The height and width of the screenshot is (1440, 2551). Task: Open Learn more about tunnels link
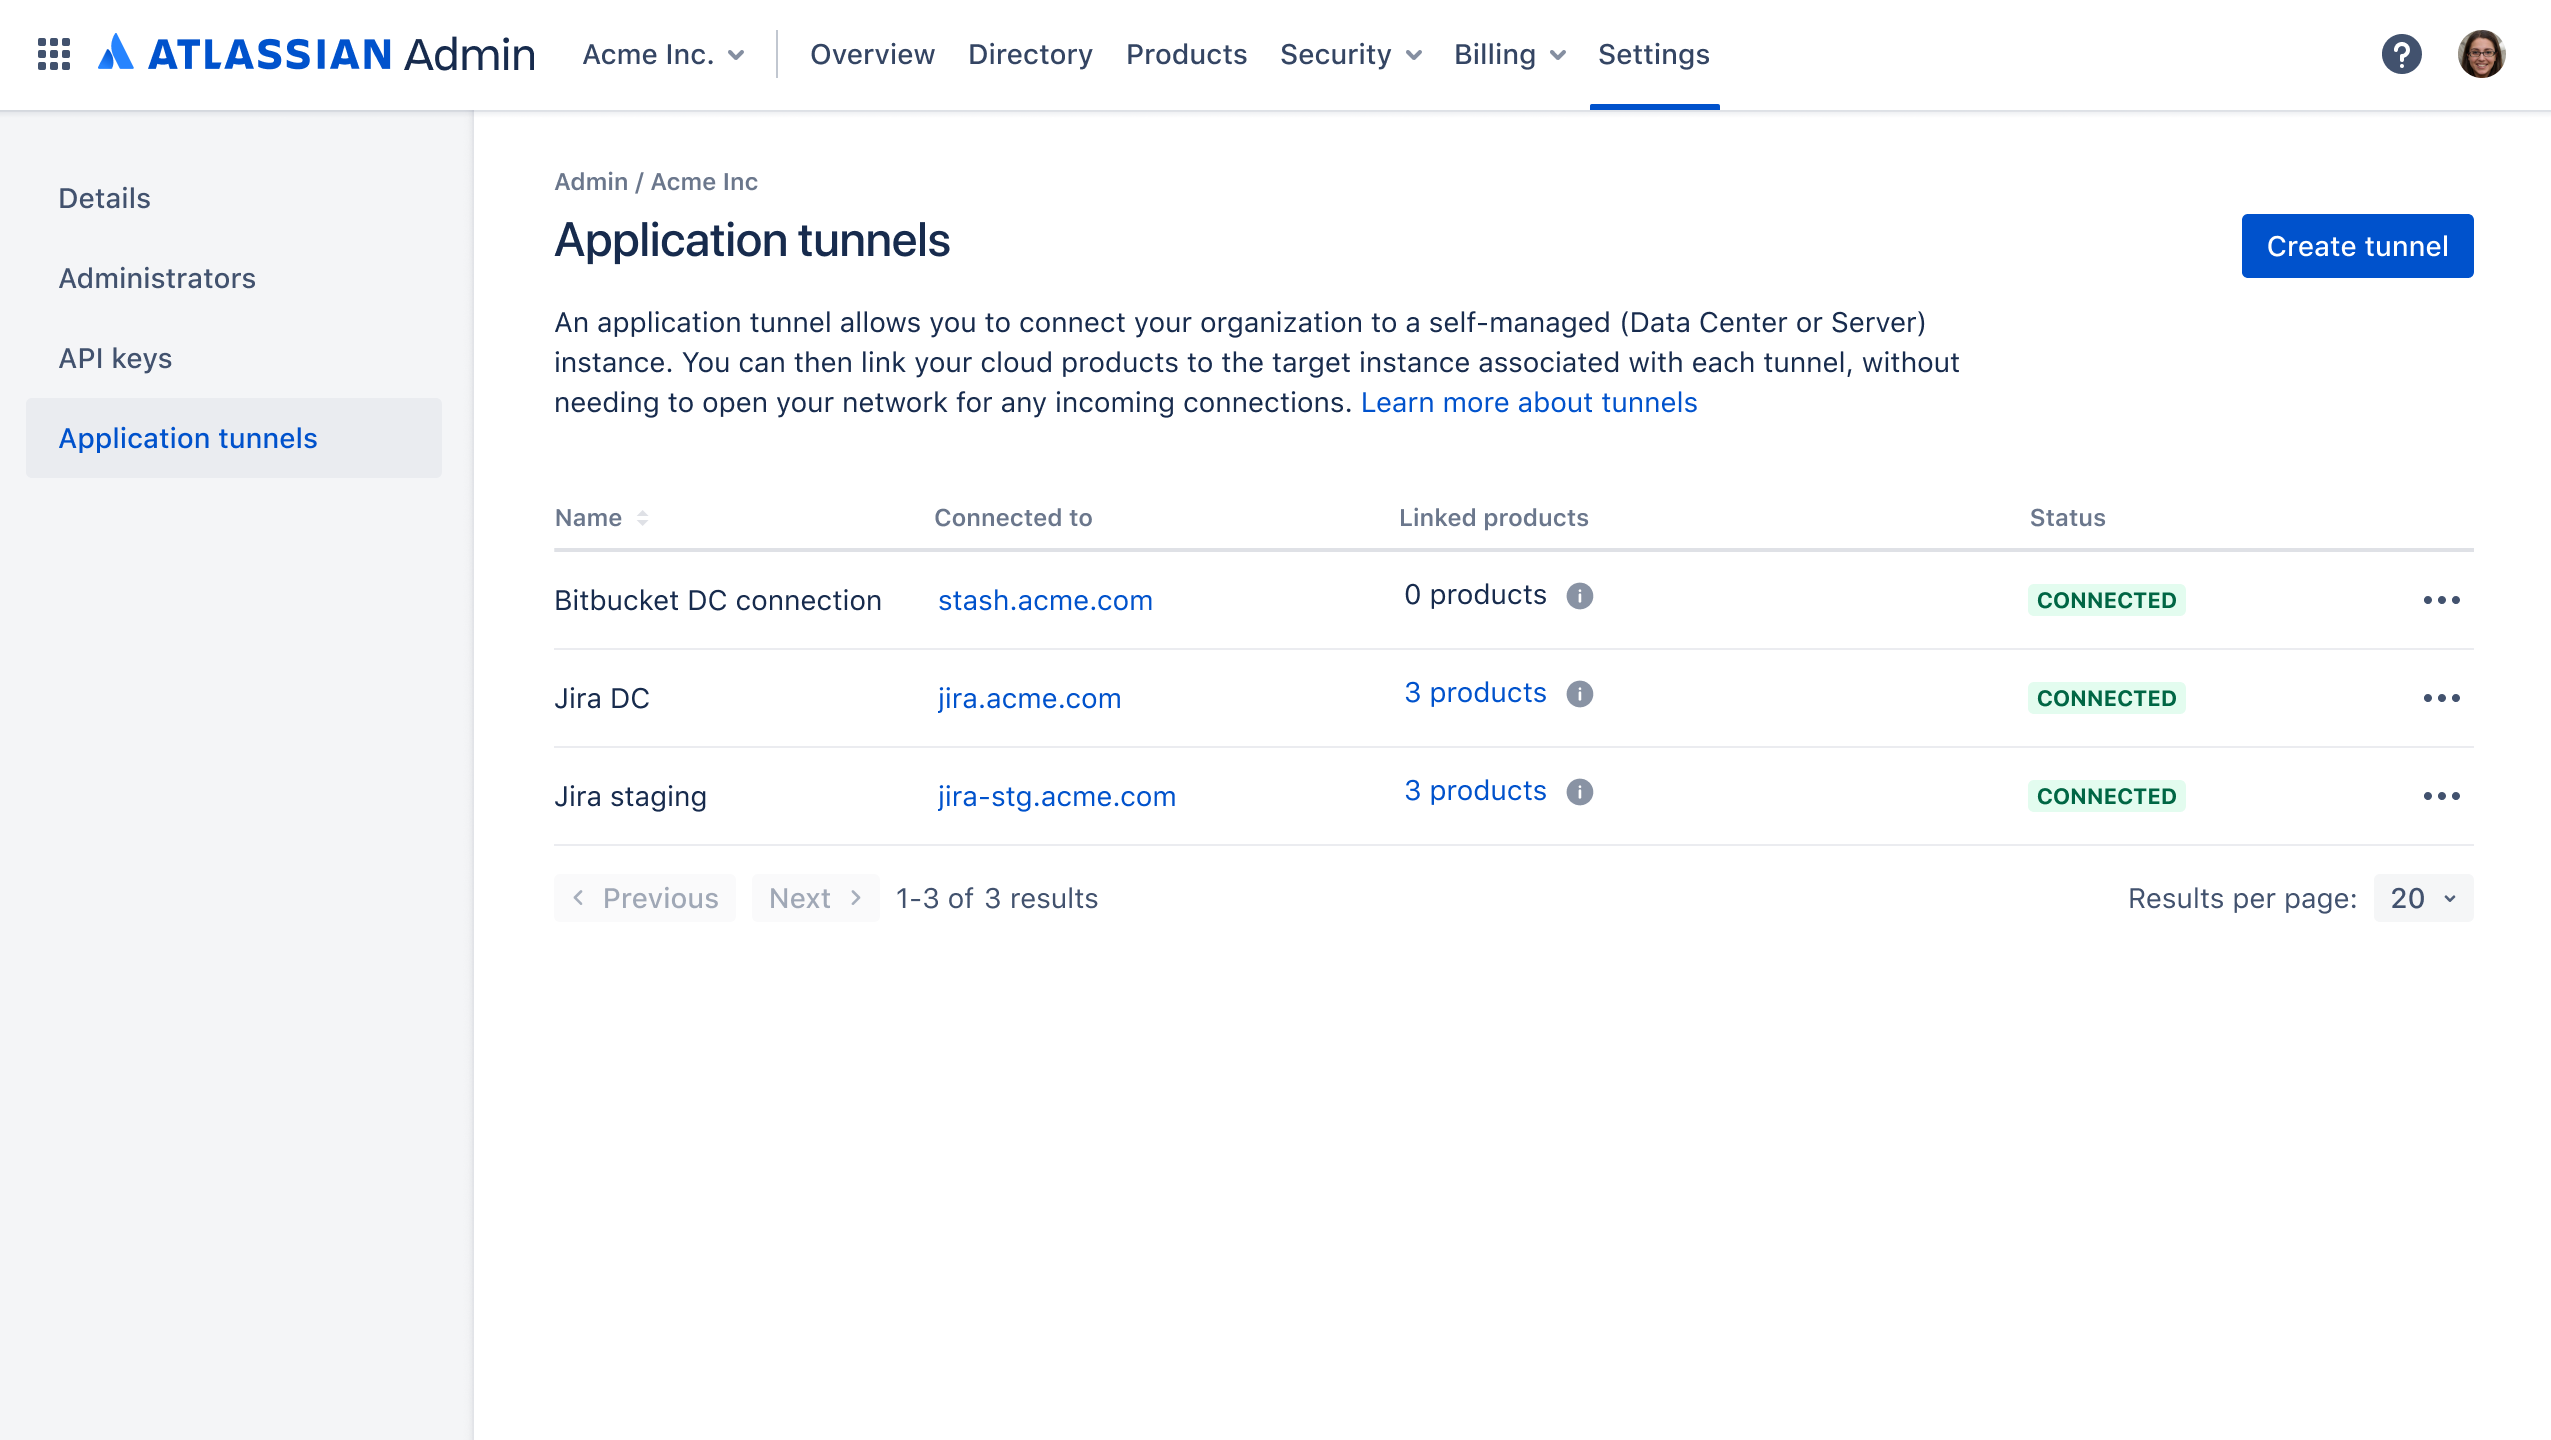coord(1529,402)
